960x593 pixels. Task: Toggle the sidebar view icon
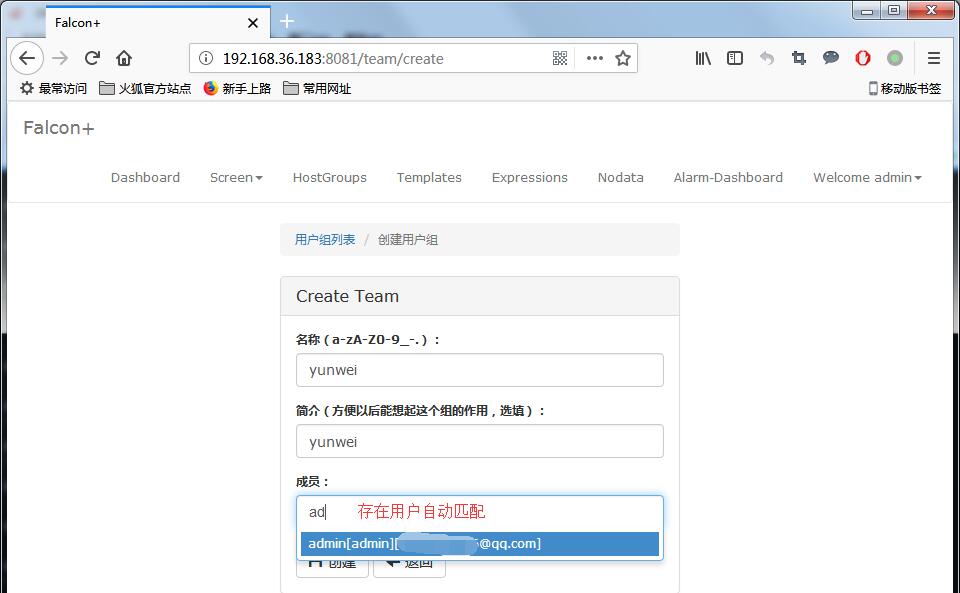click(x=735, y=58)
